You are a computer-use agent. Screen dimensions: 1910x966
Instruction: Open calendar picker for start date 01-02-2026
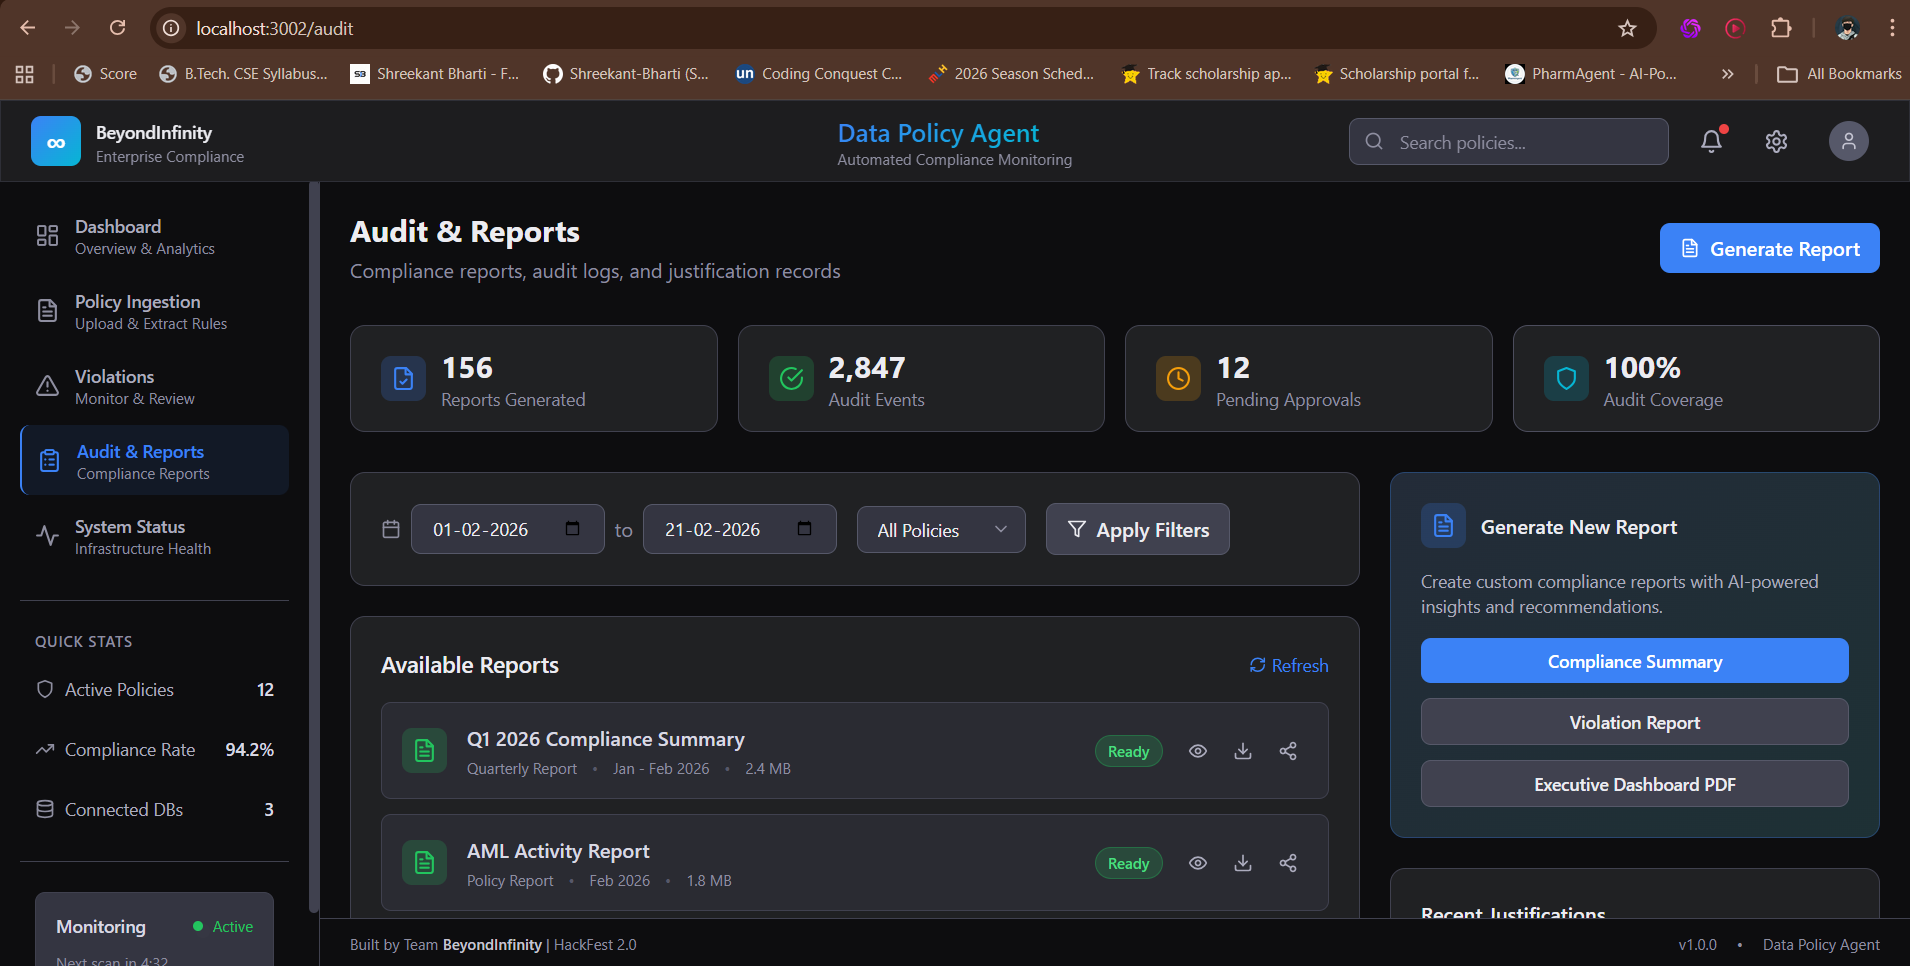[x=573, y=528]
